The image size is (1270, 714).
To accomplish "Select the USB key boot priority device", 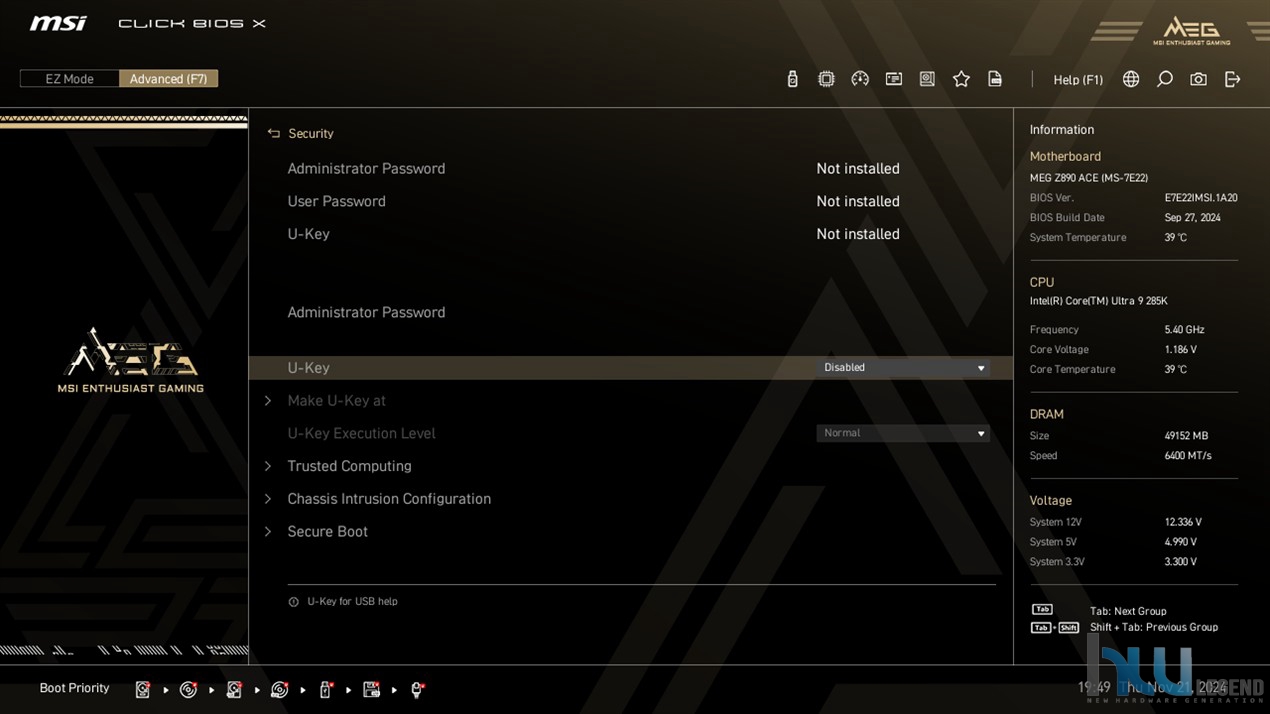I will (326, 689).
